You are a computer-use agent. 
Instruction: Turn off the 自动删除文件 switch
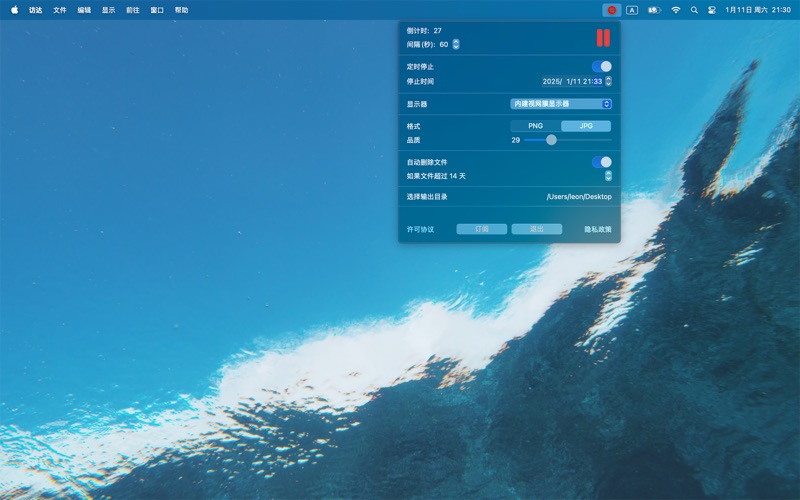(601, 162)
